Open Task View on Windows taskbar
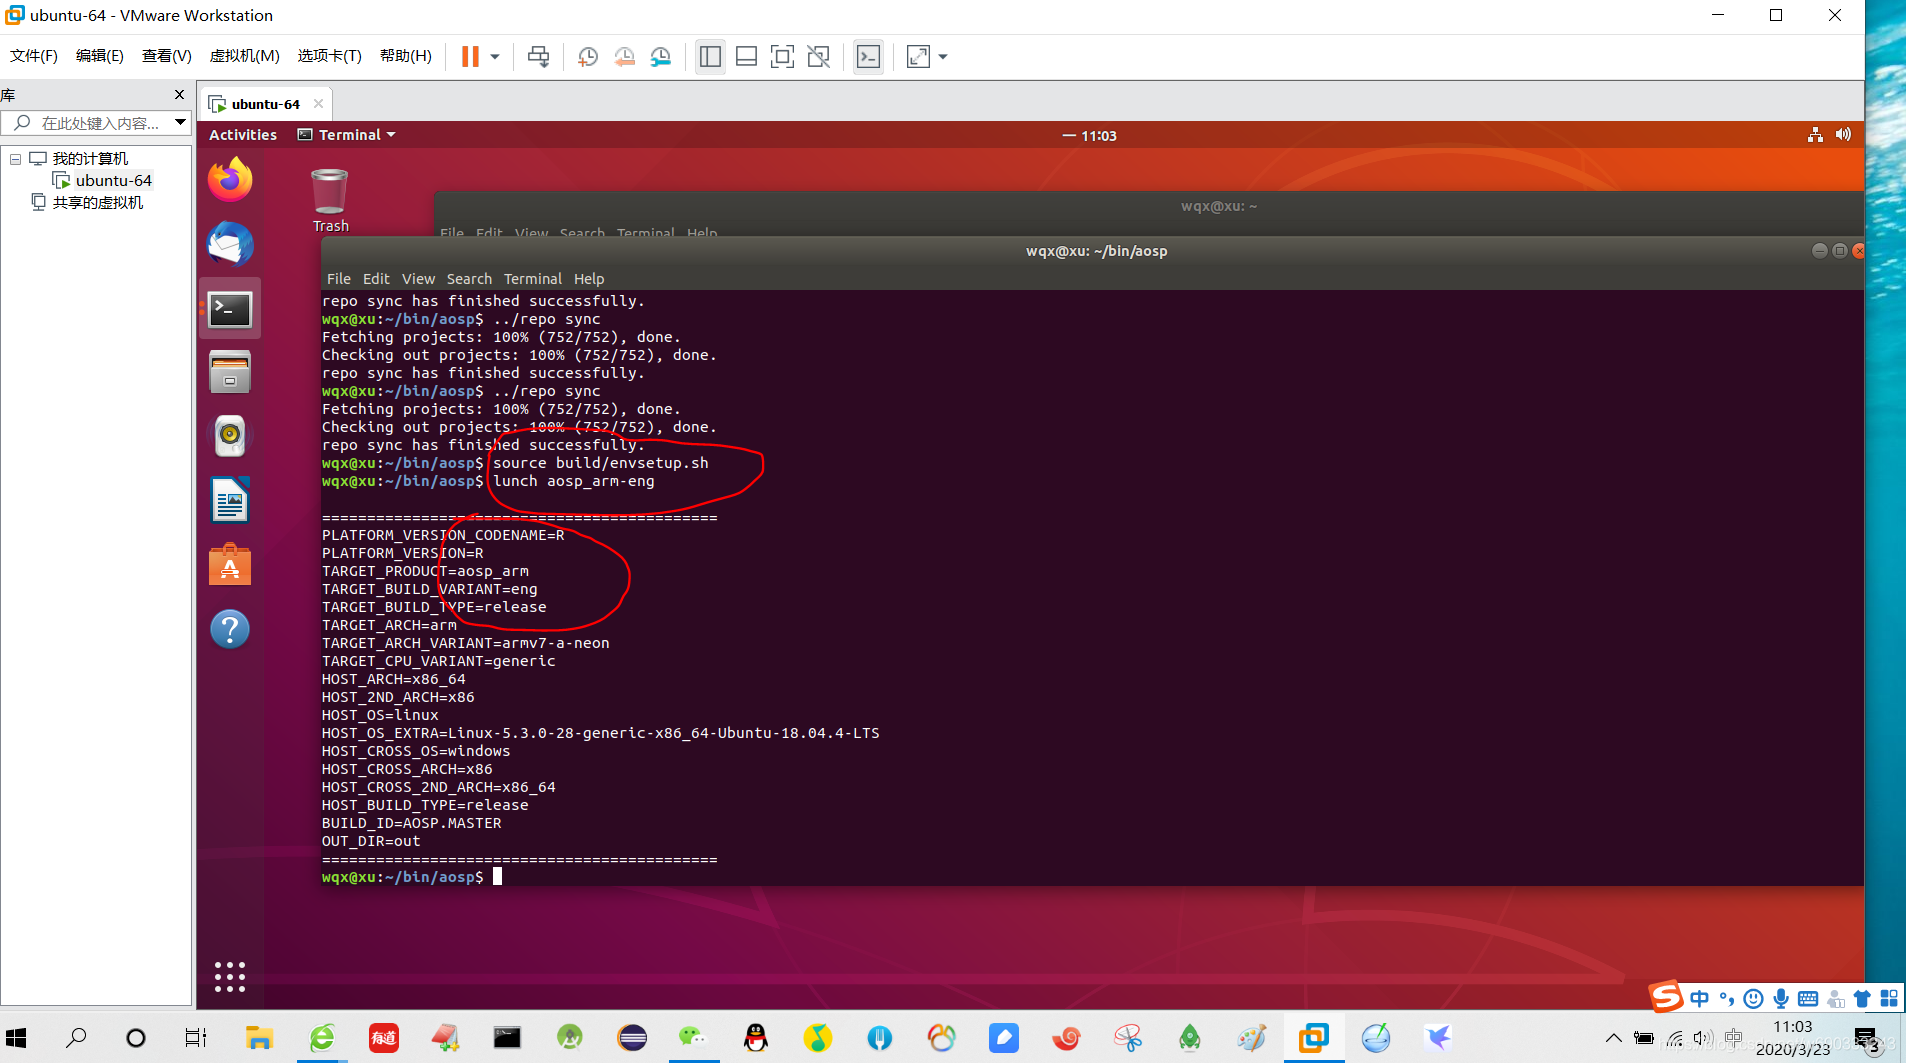The width and height of the screenshot is (1906, 1063). click(x=196, y=1038)
